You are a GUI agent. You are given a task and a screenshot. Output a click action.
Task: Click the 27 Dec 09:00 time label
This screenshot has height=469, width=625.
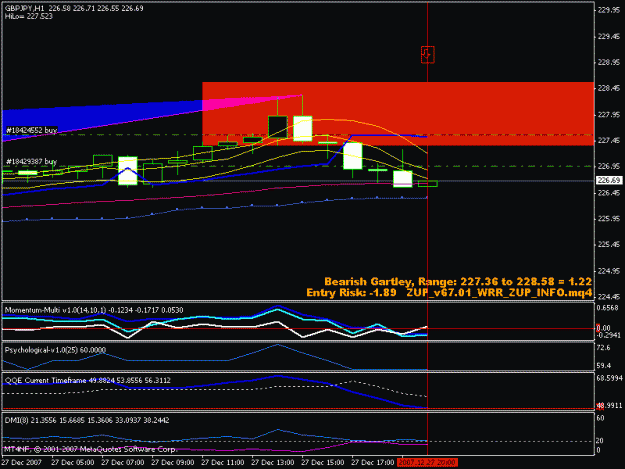pos(173,463)
